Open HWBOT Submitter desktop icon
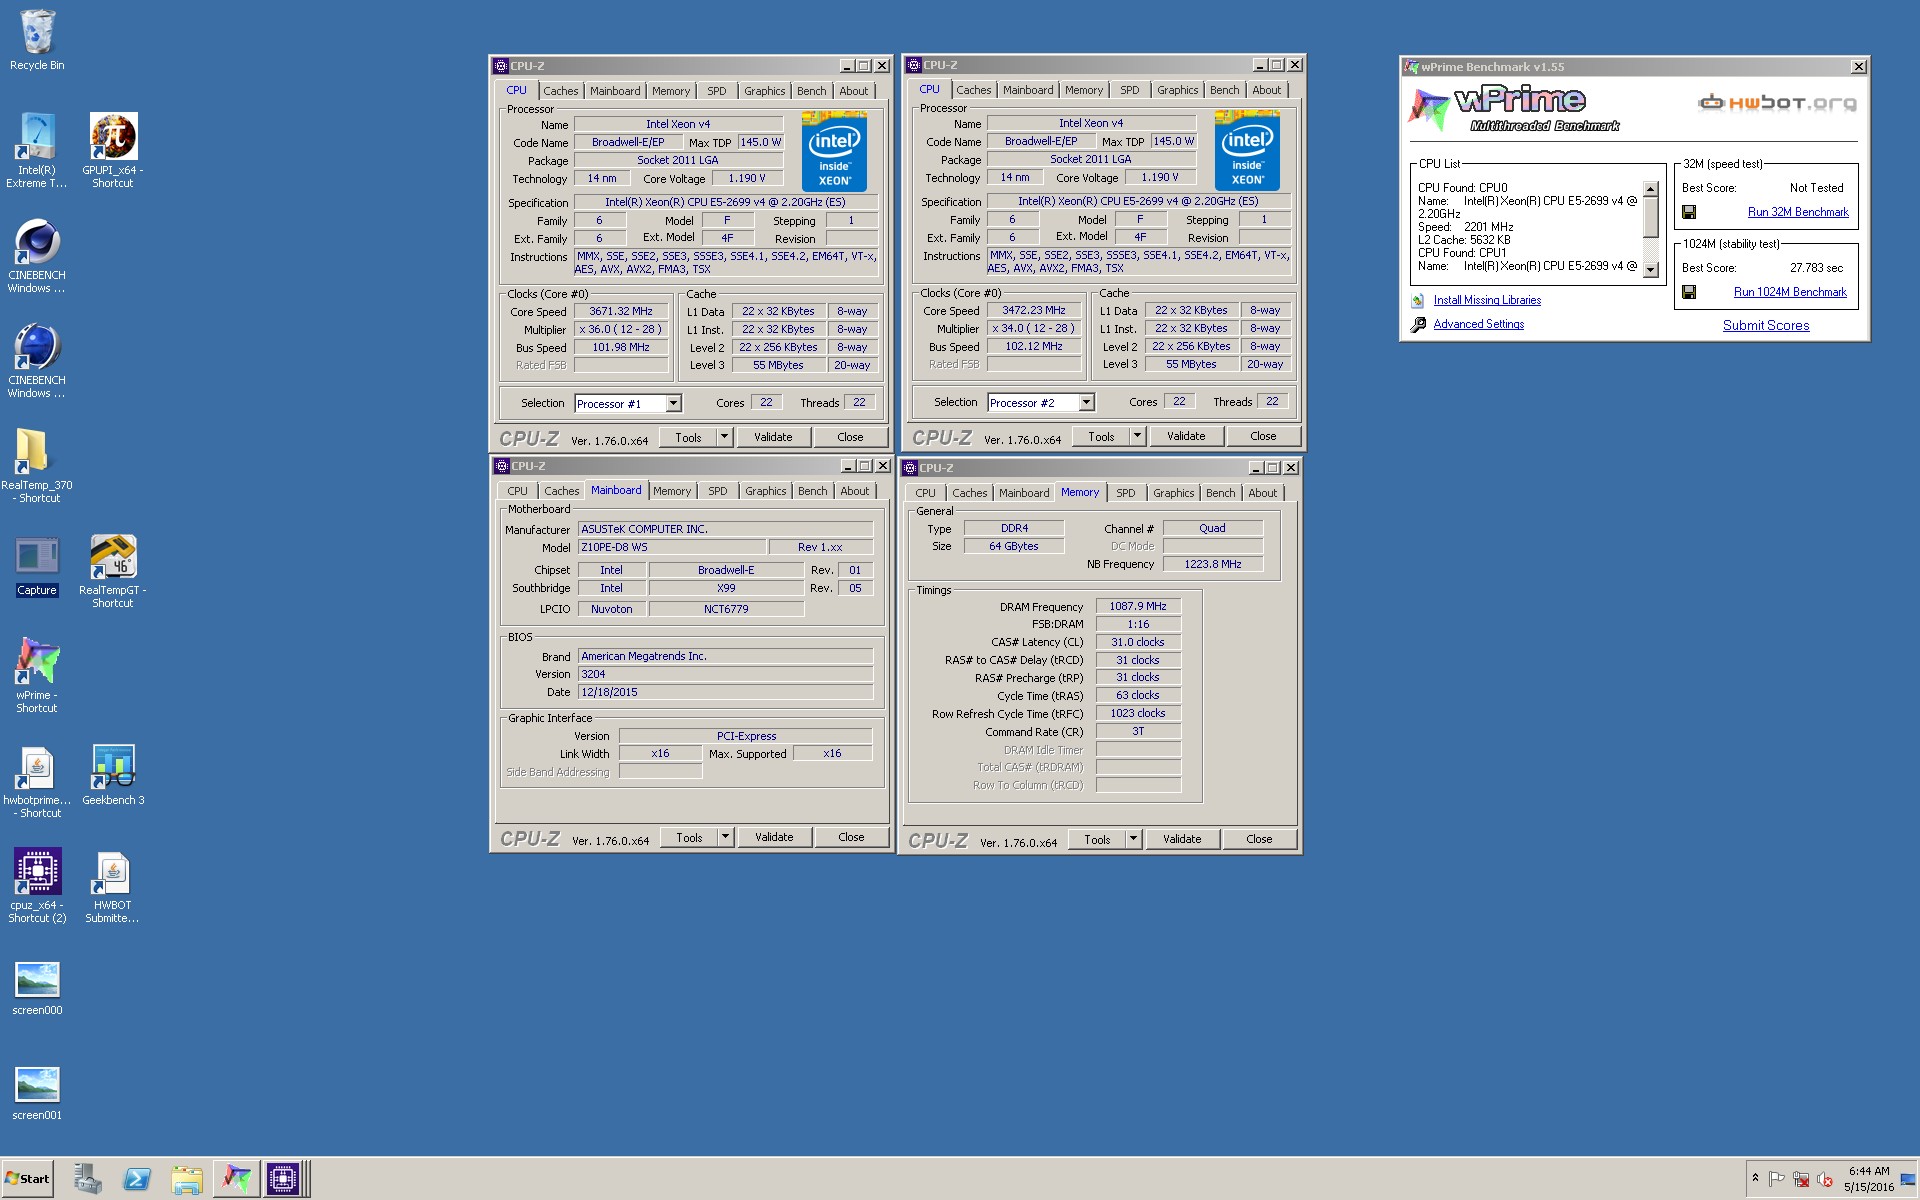1920x1200 pixels. [x=113, y=886]
